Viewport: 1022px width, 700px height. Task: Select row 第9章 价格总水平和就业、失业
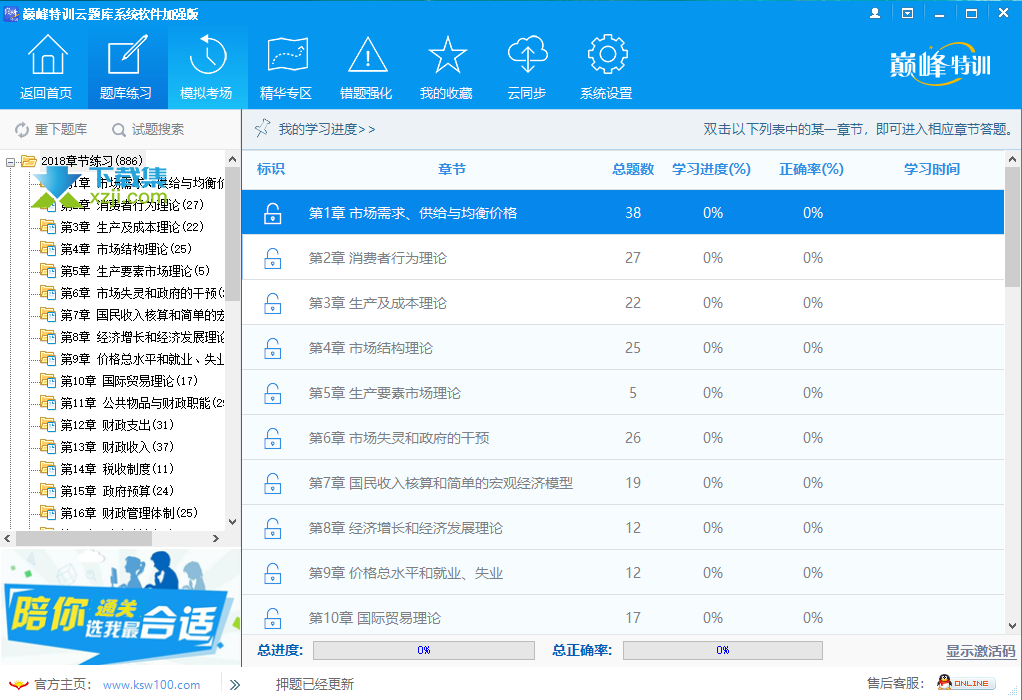pos(622,573)
